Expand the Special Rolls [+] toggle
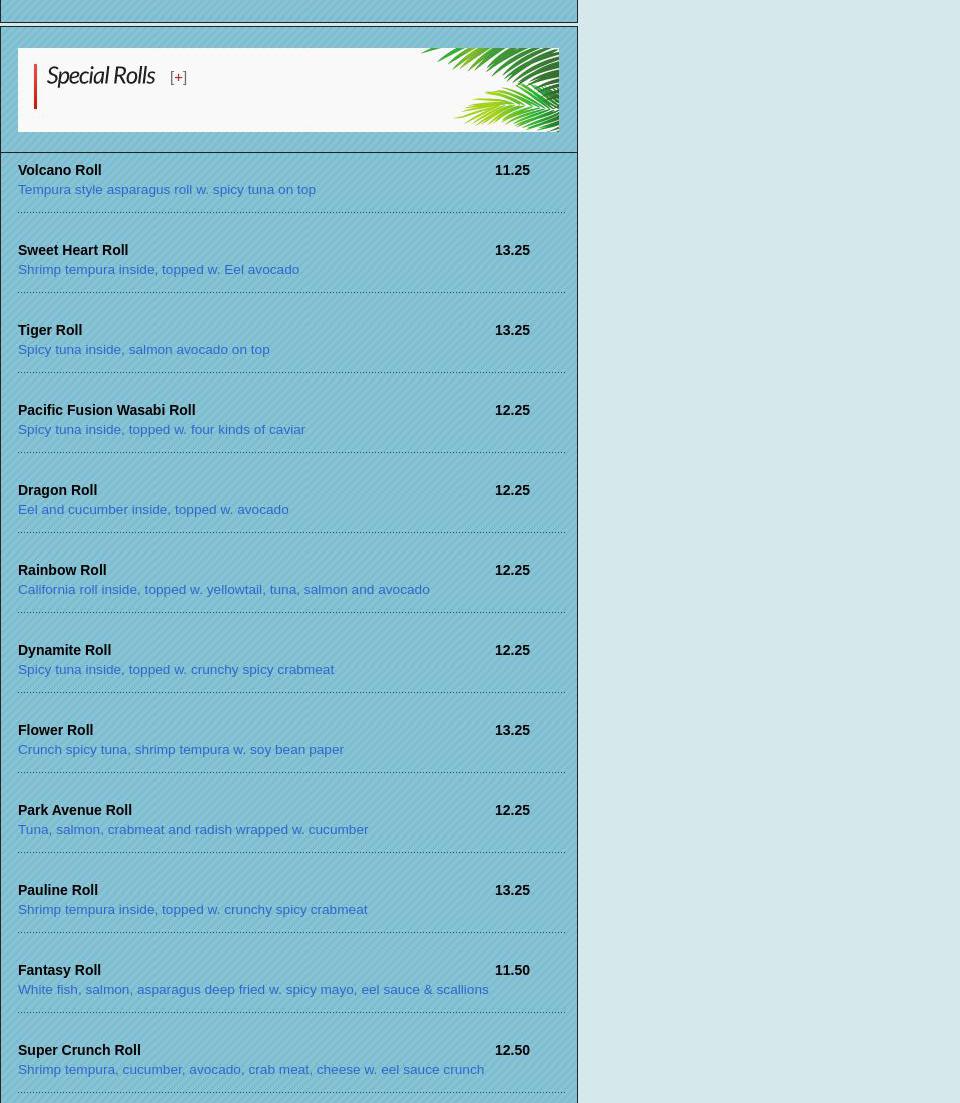960x1103 pixels. (x=178, y=77)
